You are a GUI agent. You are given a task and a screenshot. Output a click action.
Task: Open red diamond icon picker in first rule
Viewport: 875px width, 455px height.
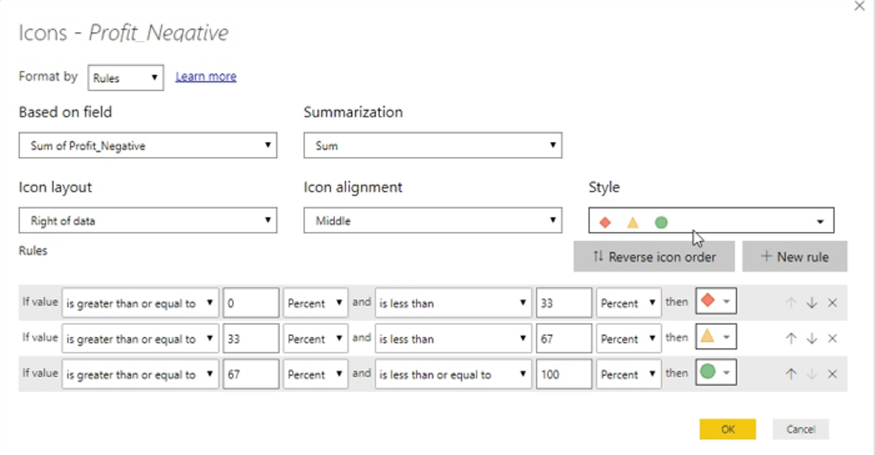714,301
